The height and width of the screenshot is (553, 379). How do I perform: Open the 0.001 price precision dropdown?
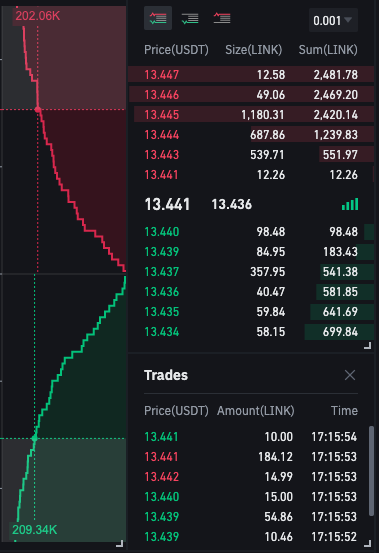[333, 20]
